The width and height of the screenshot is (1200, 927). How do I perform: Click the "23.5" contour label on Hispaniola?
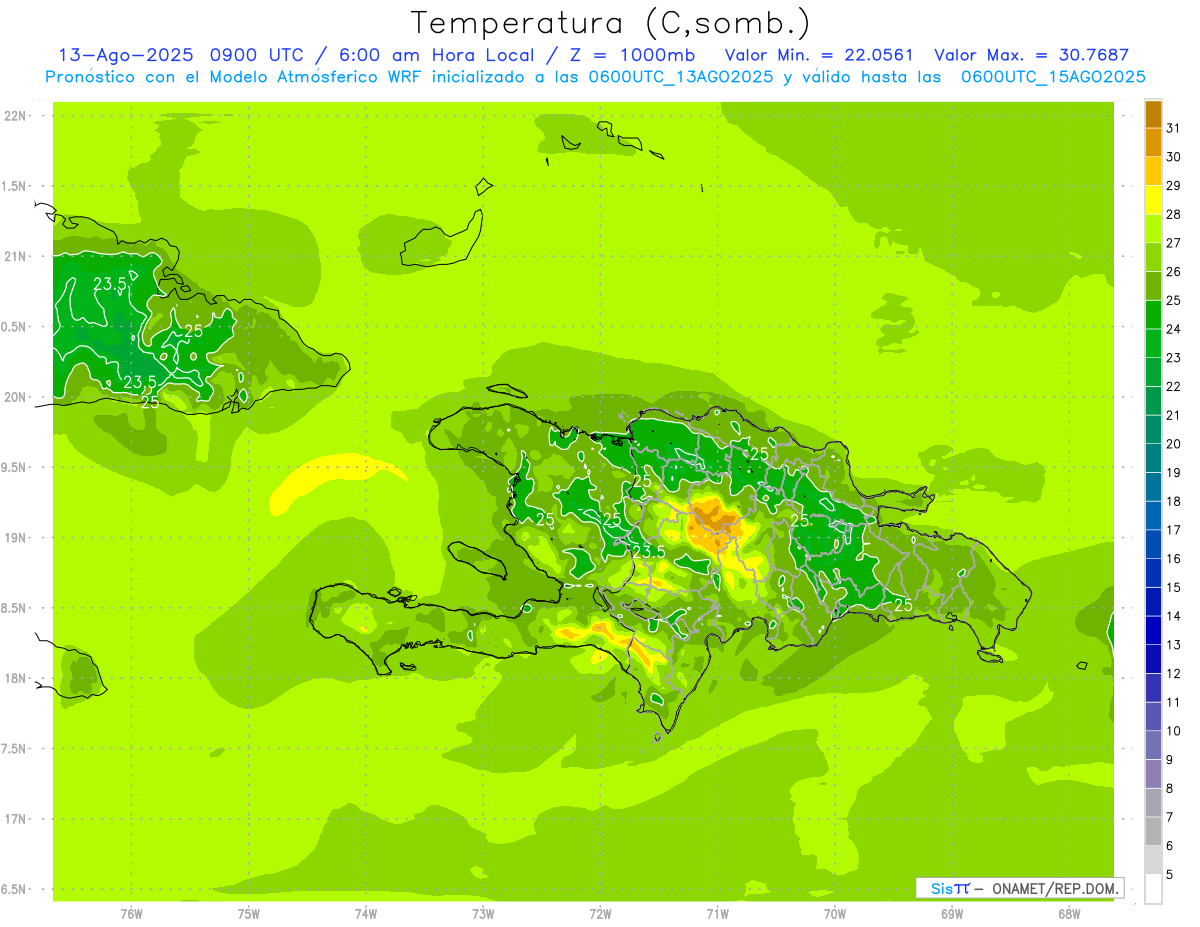pos(649,552)
